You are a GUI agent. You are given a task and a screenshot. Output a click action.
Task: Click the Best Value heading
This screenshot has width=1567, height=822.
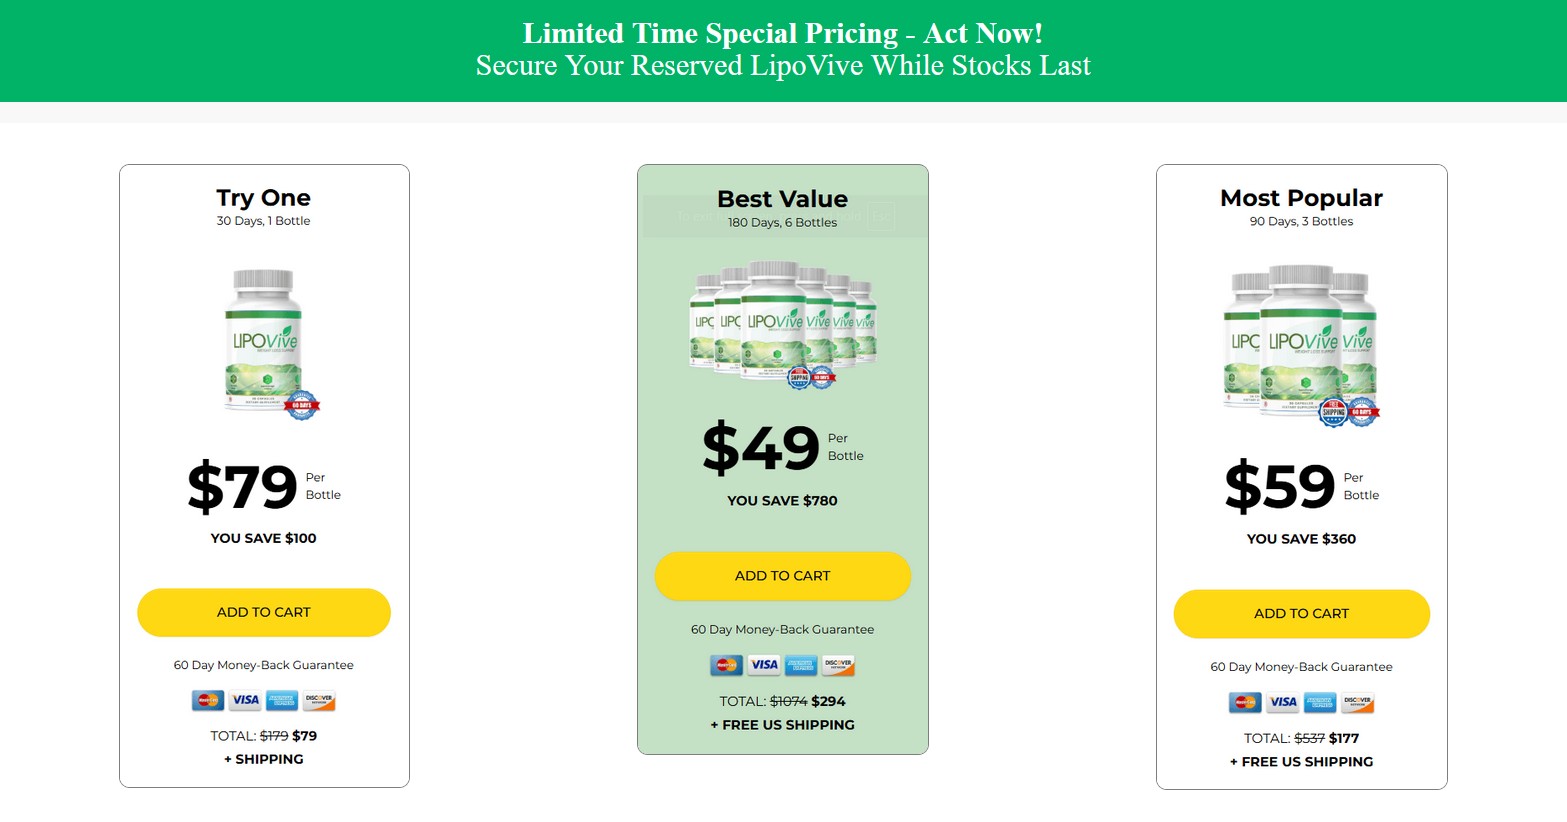click(782, 199)
